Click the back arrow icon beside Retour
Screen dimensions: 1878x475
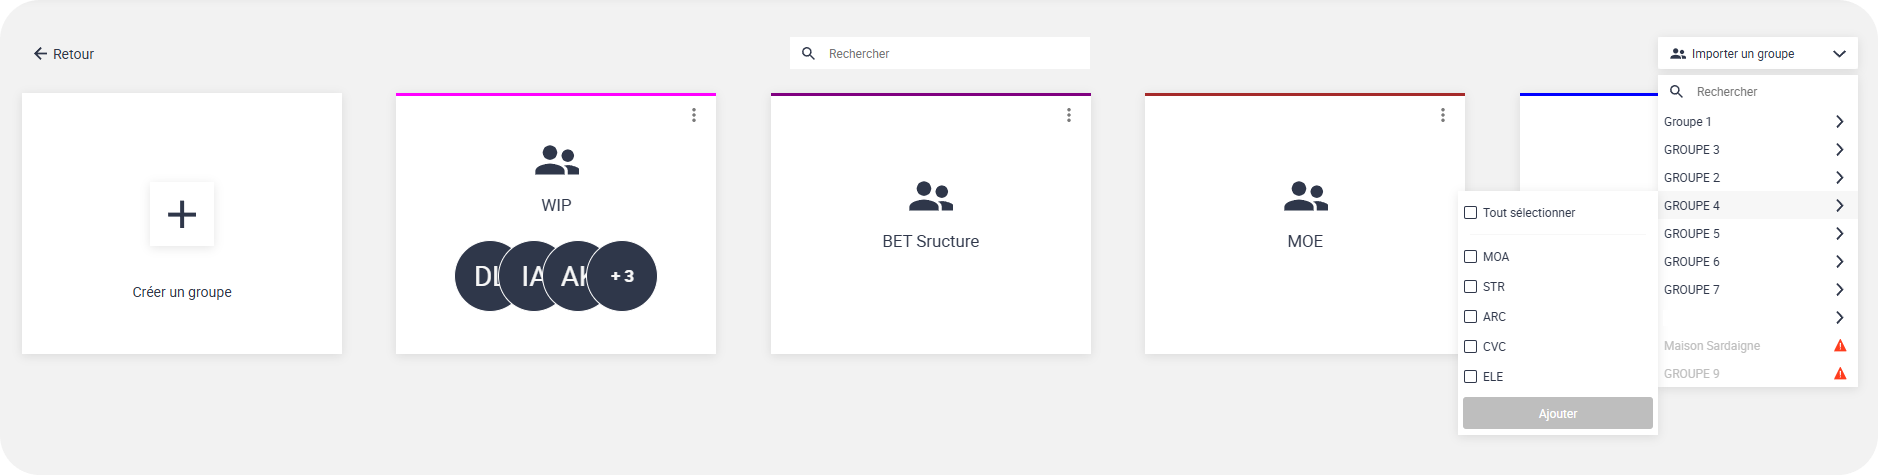(x=40, y=54)
